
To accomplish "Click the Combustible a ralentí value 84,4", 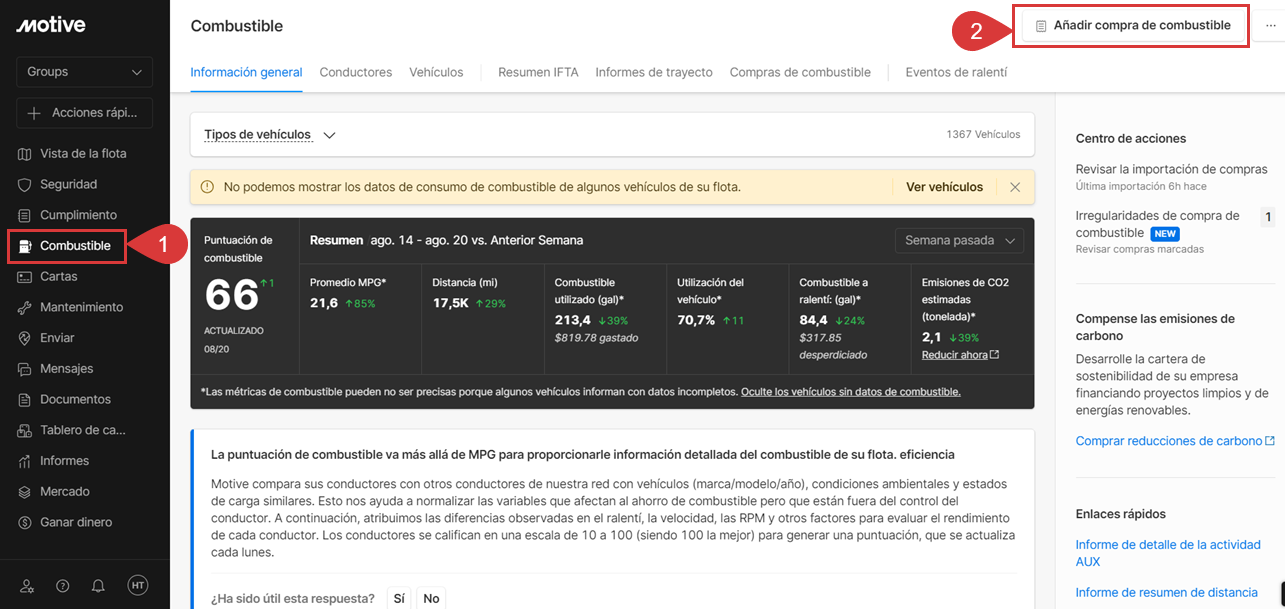I will [813, 320].
